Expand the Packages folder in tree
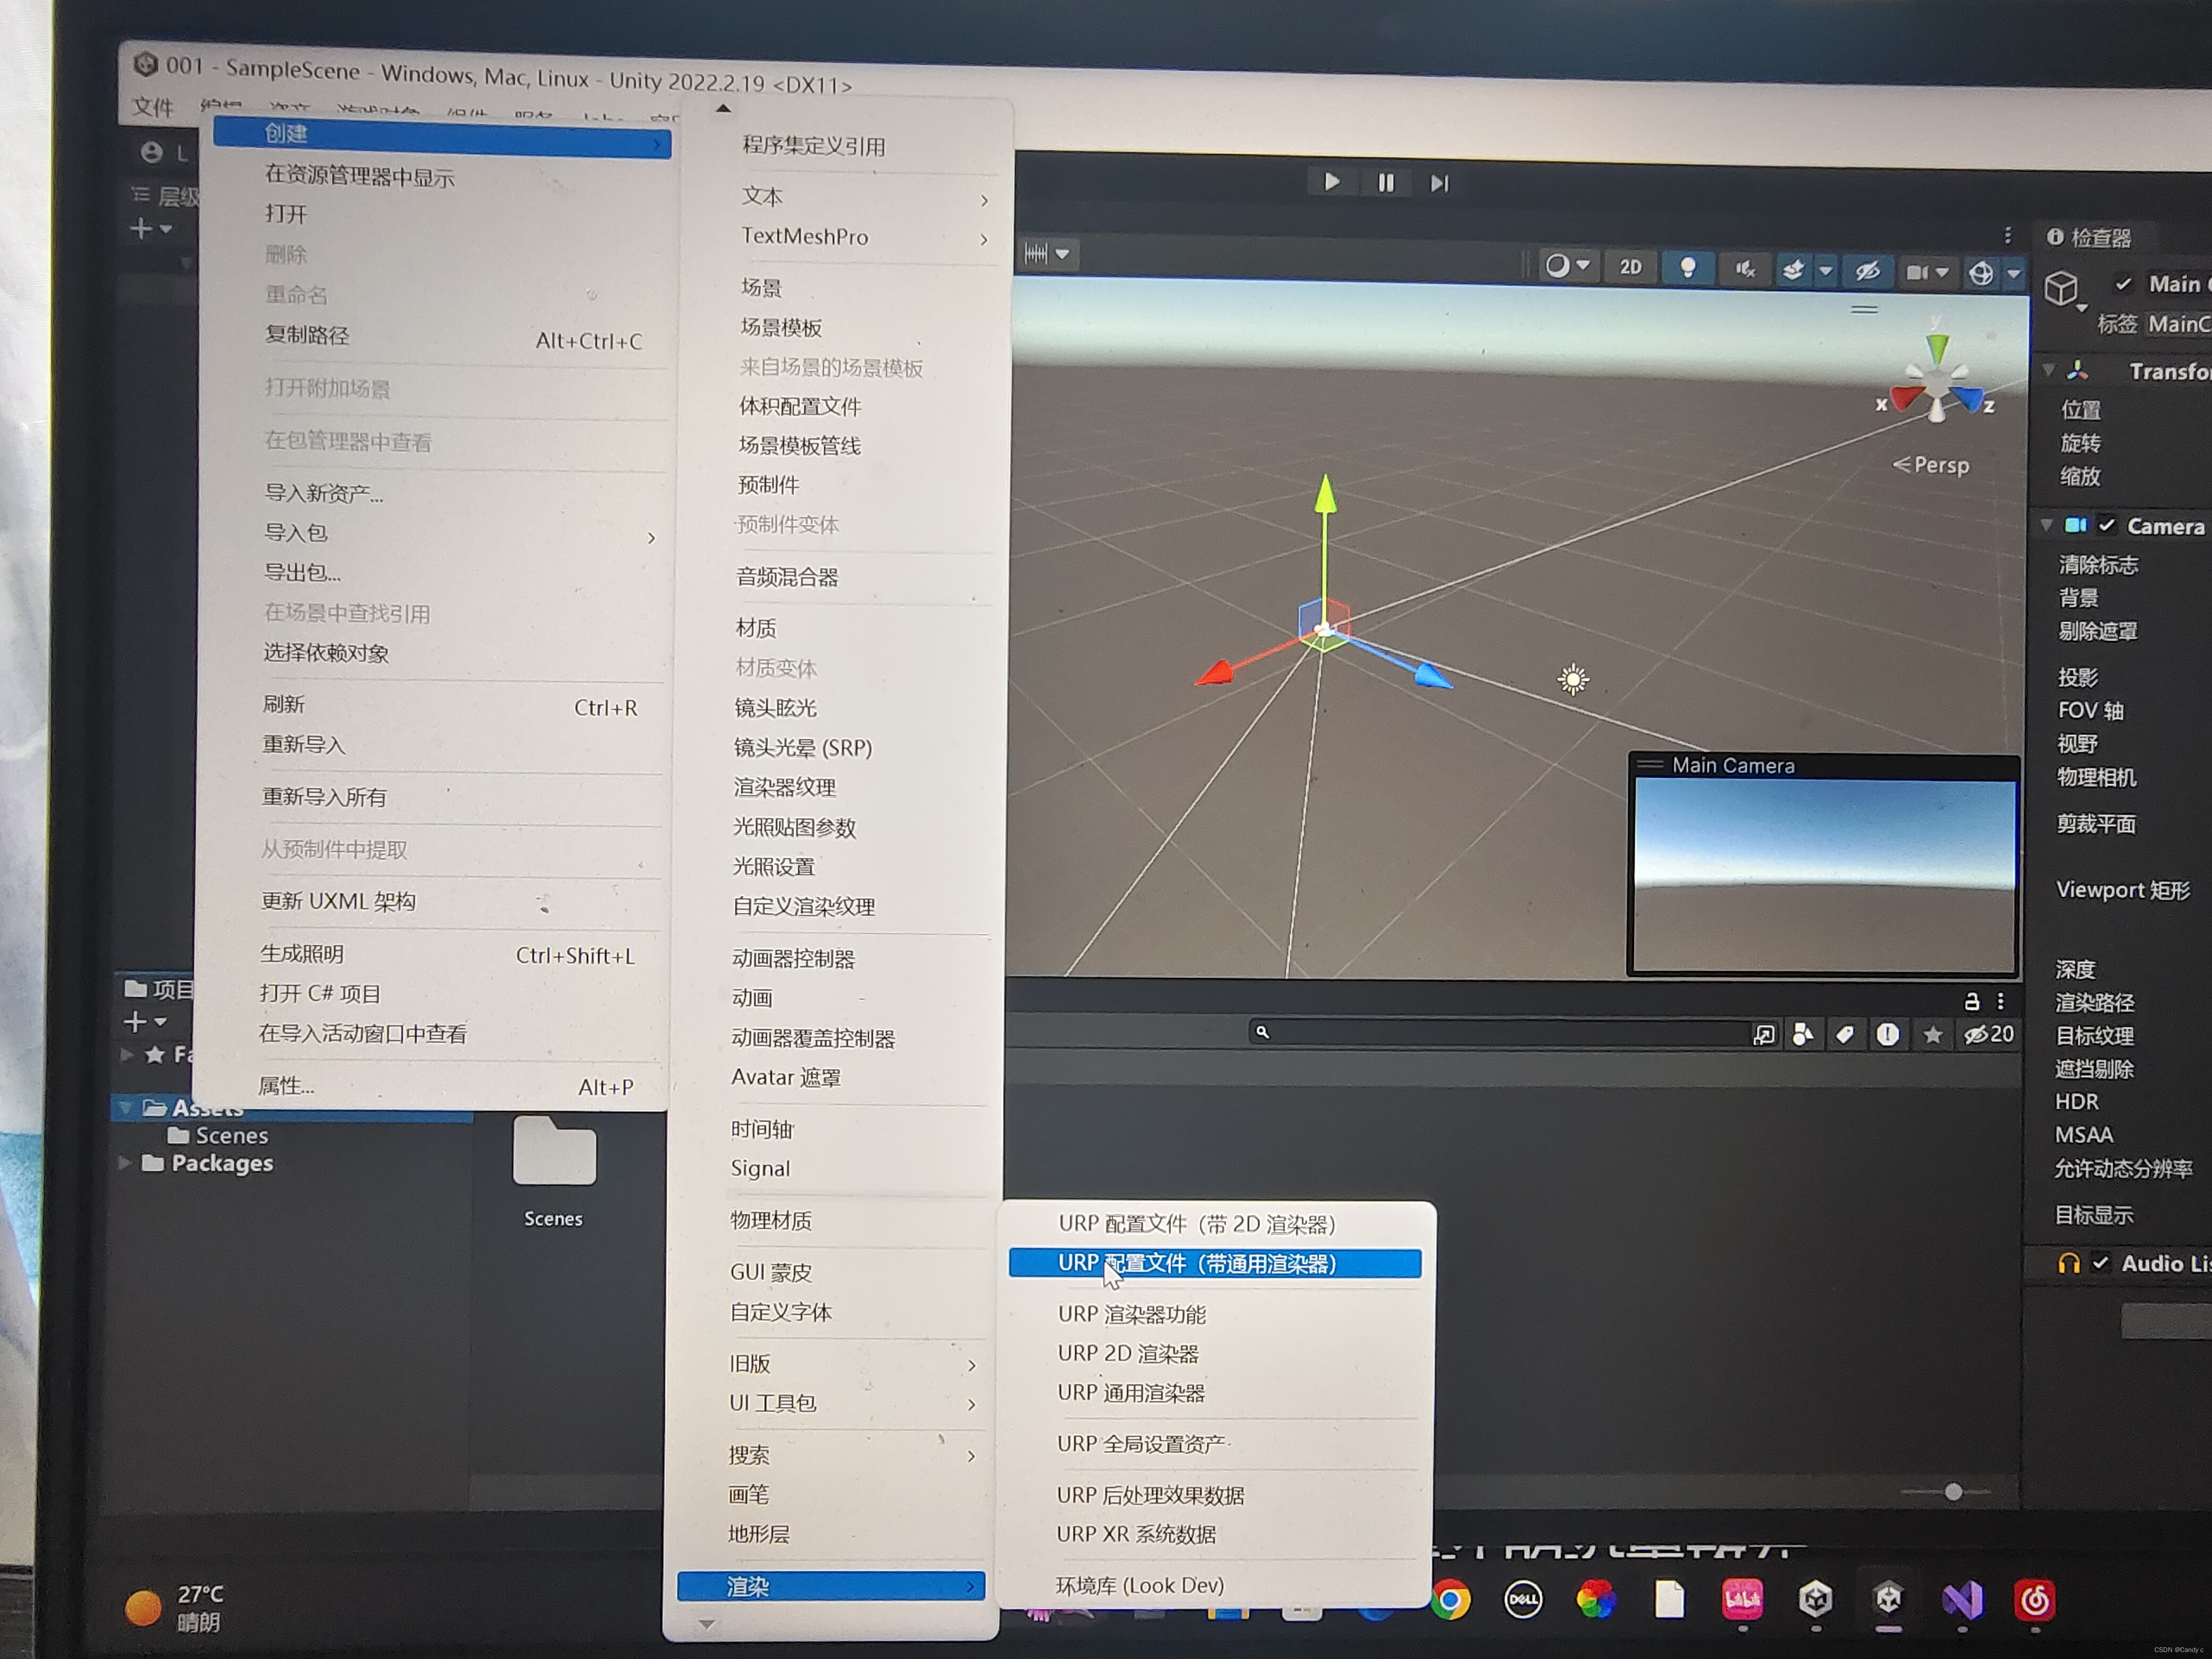Screen dimensions: 2212x1659 [125, 1163]
